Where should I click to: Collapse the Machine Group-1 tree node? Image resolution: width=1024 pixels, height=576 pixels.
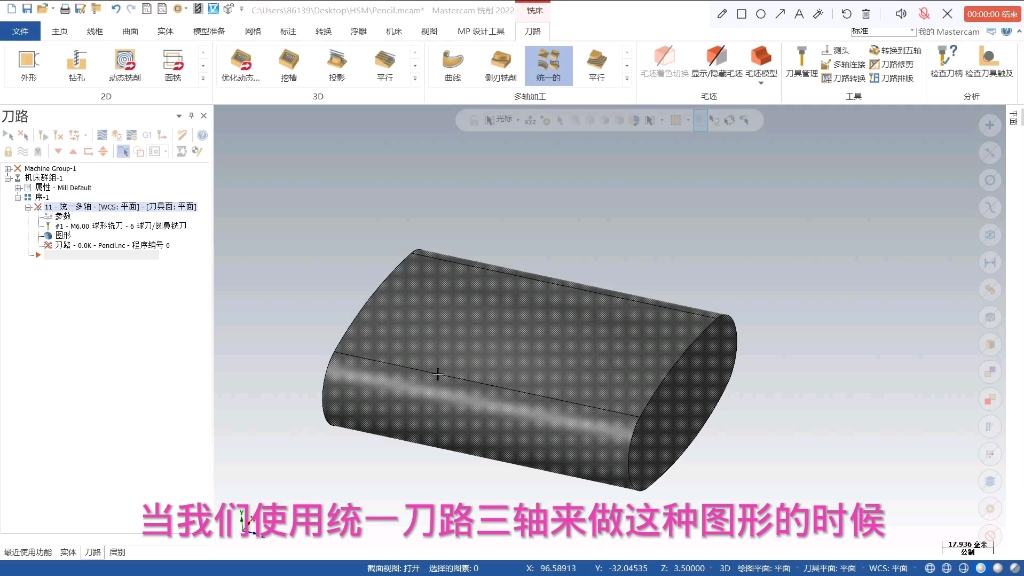pyautogui.click(x=8, y=168)
